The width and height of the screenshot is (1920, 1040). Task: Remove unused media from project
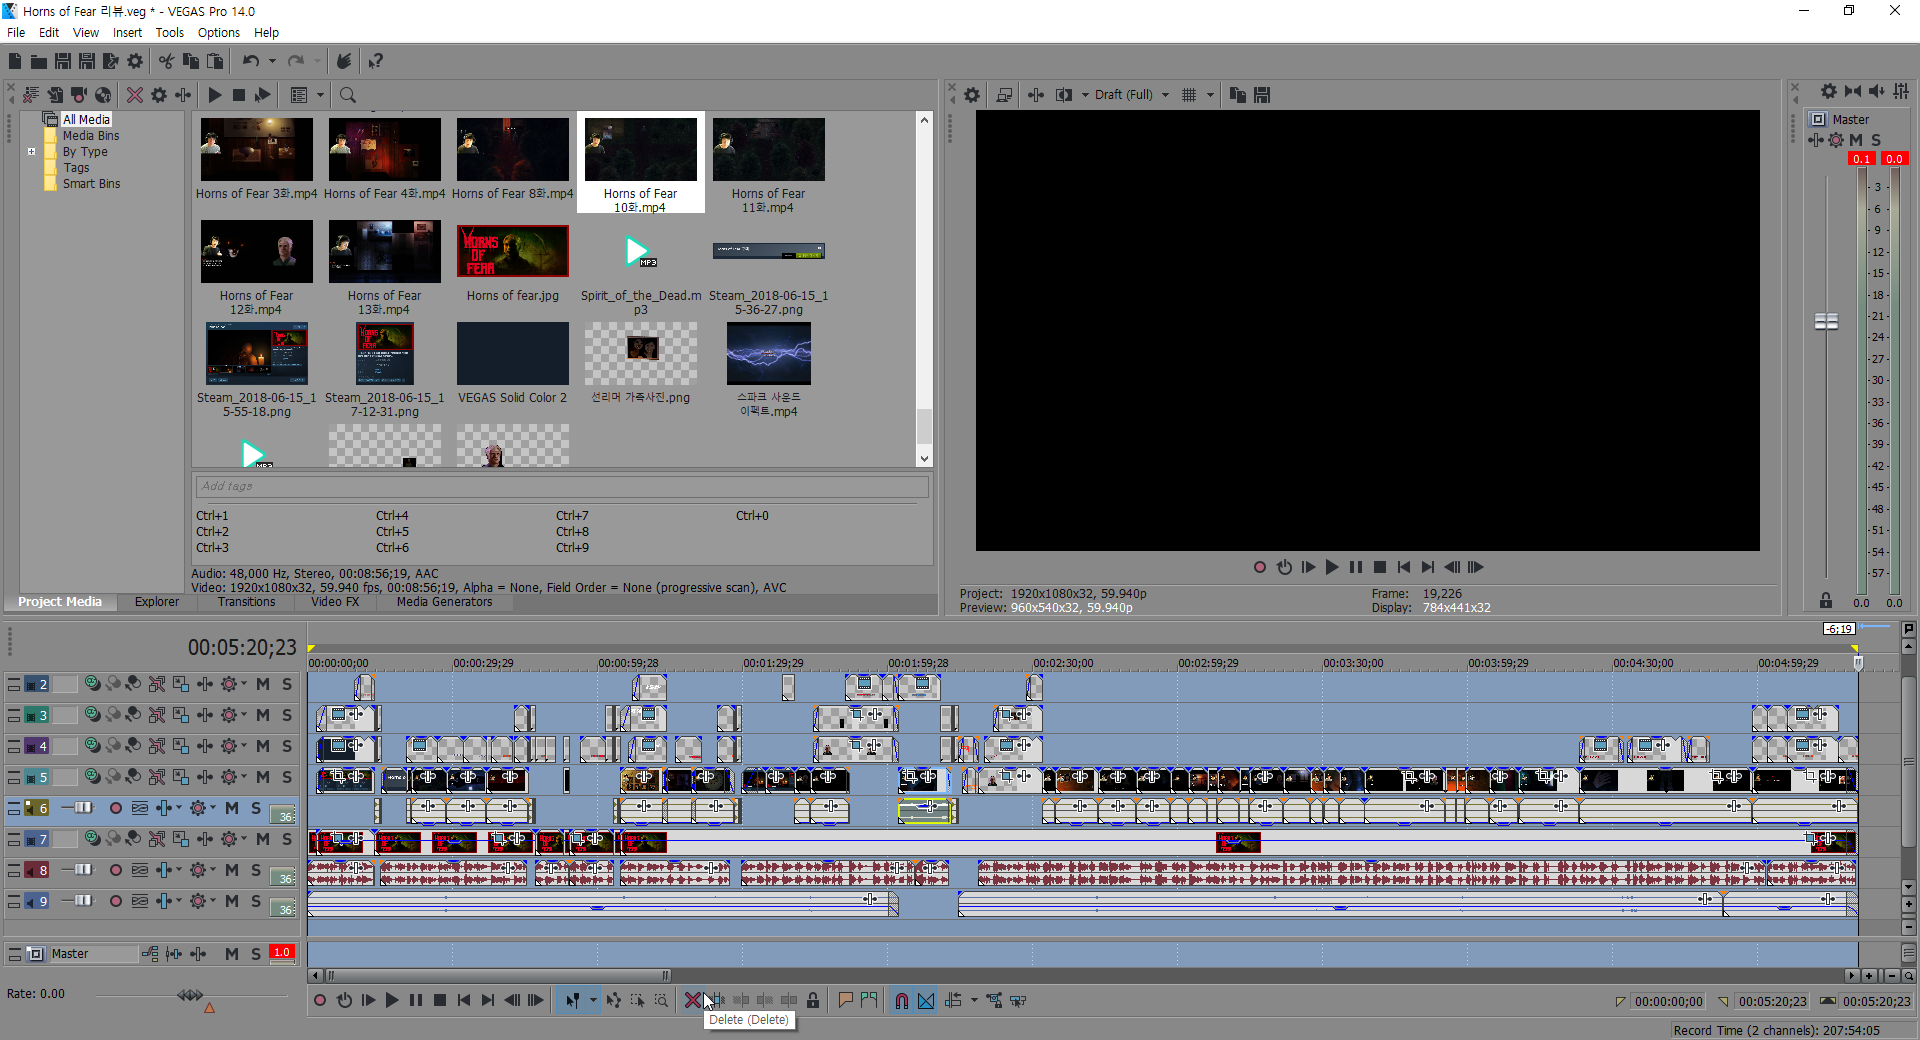tap(31, 95)
